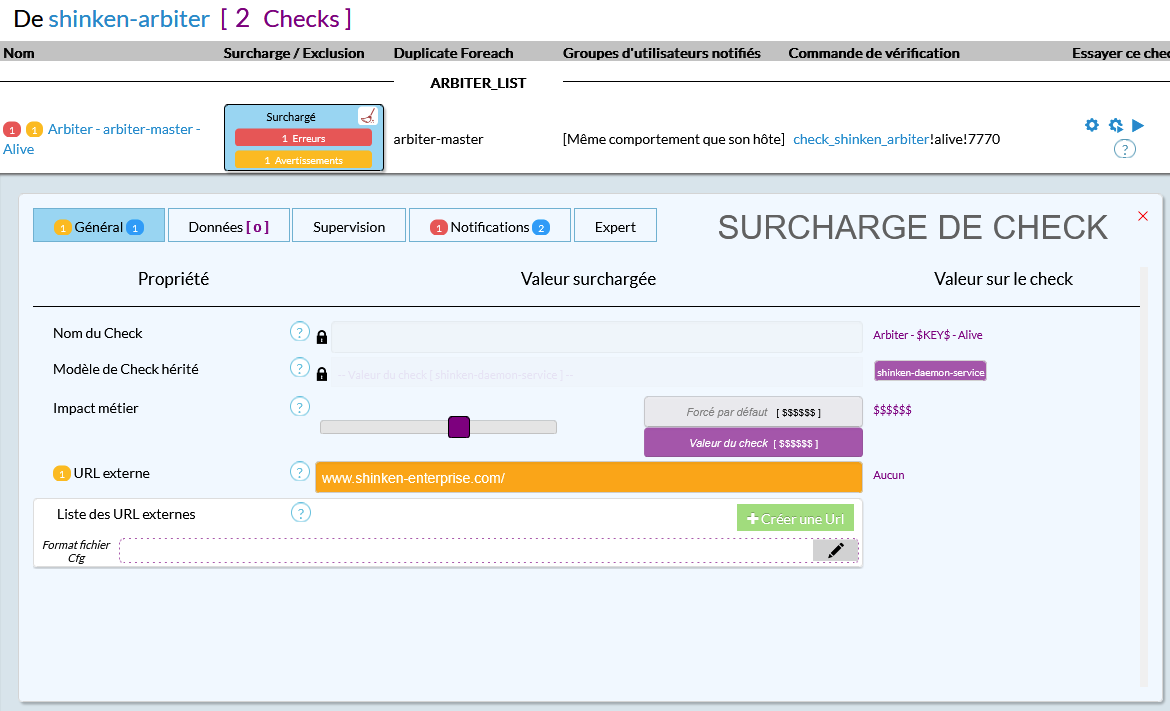Screen dimensions: 1170x711
Task: Open help icon for Impact métier
Action: (299, 406)
